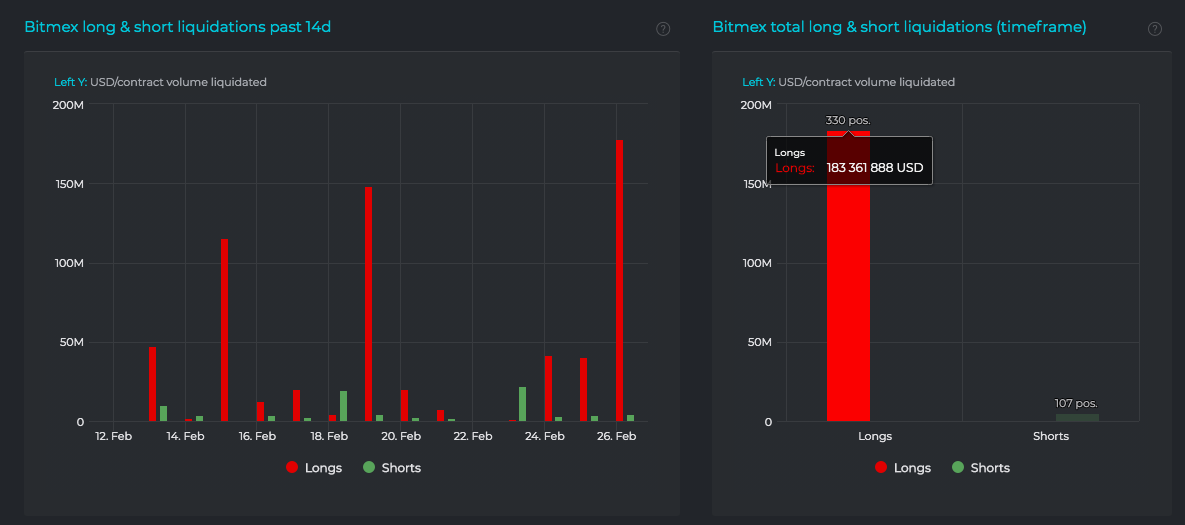Click the '18. Feb' x-axis label

pos(329,437)
